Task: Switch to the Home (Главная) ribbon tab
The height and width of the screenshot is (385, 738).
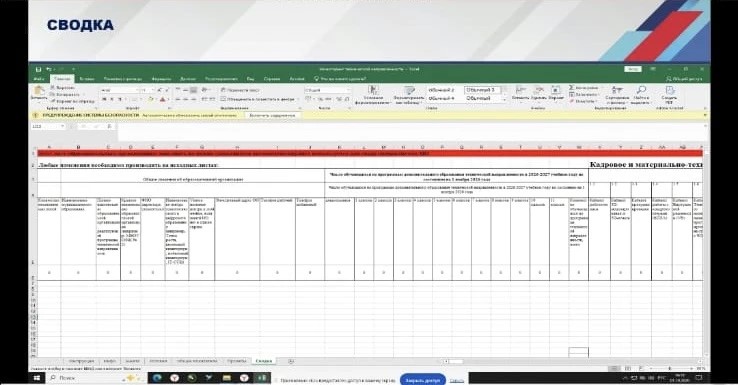Action: click(x=62, y=79)
